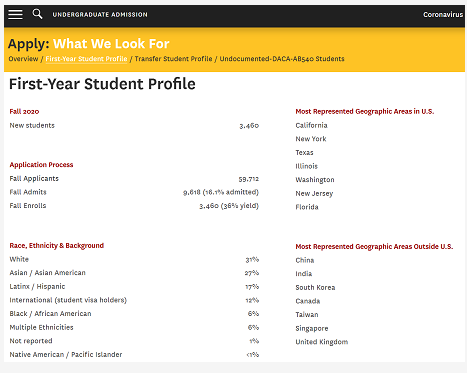Screen dimensions: 467x373
Task: Open the hamburger menu icon
Action: (x=15, y=14)
